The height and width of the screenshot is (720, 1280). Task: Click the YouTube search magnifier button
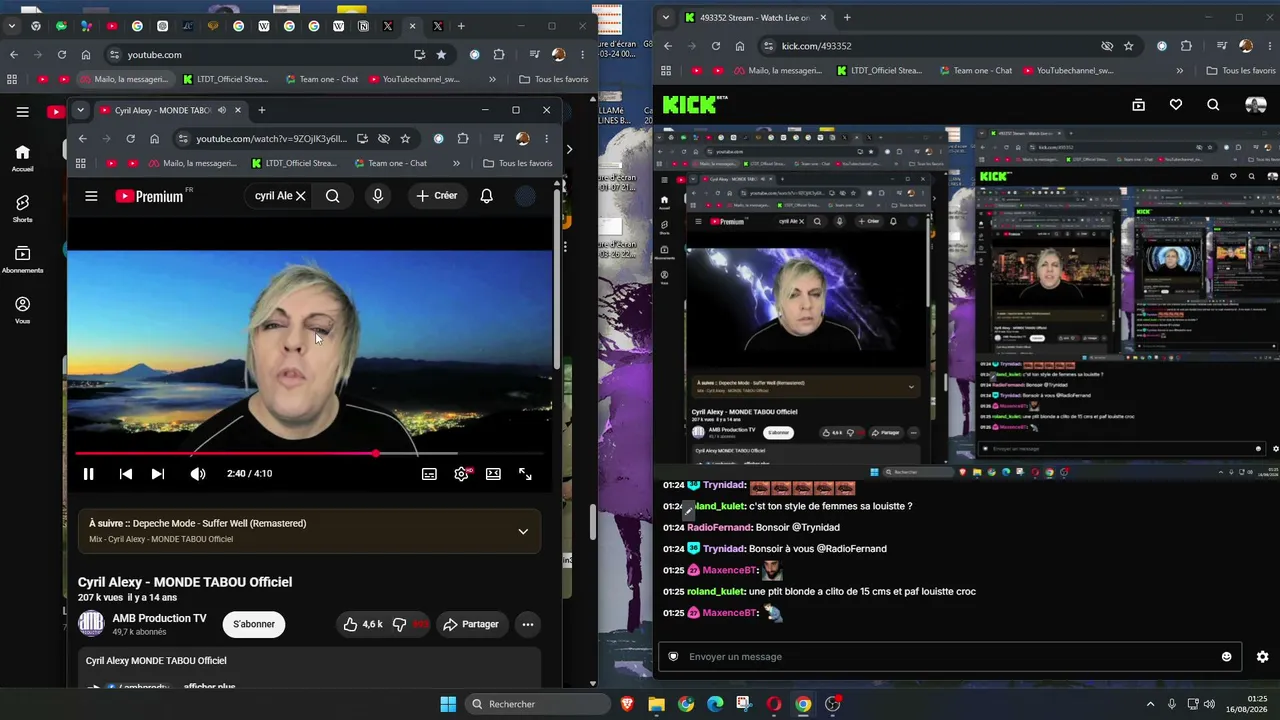333,196
